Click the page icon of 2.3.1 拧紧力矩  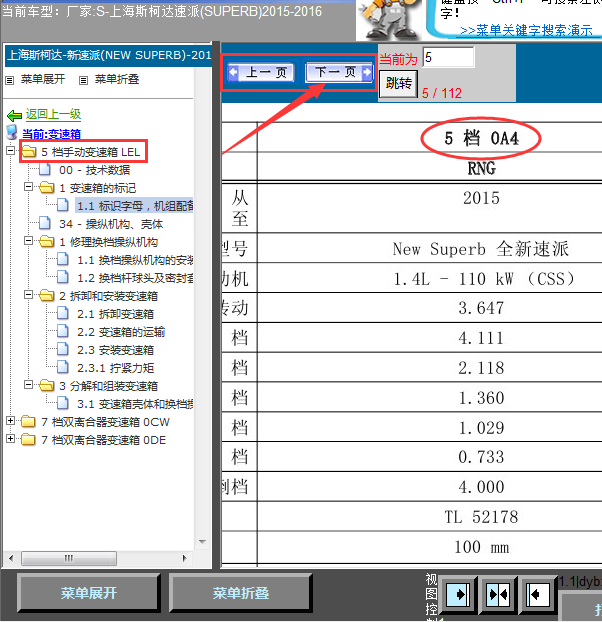63,367
